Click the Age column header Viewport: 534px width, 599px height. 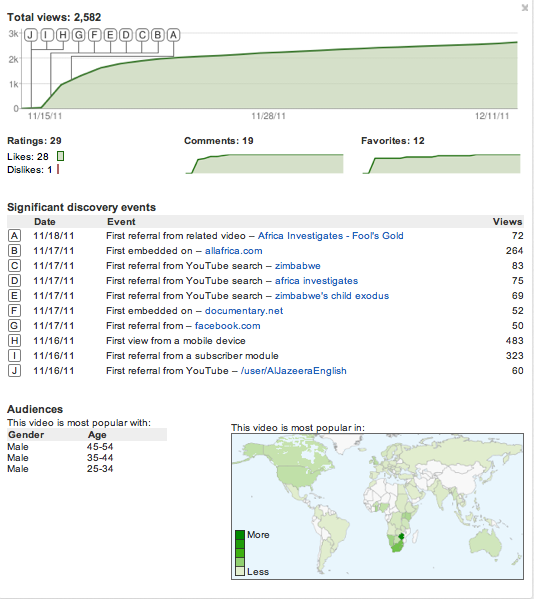97,435
